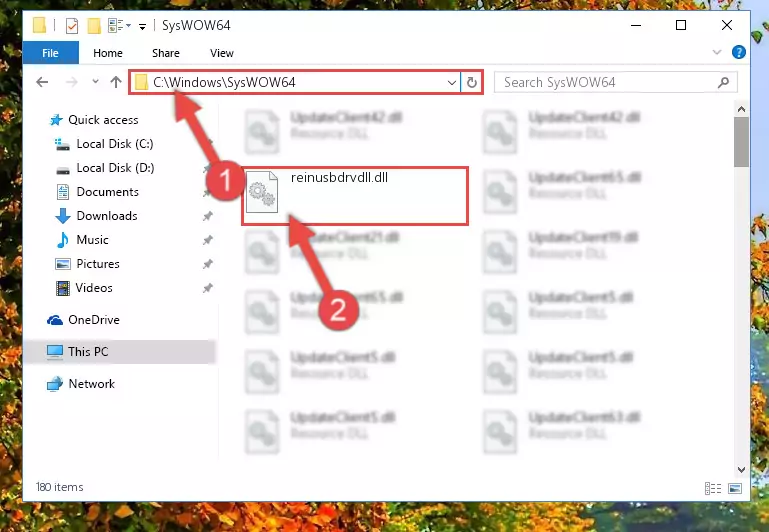Click the Back navigation arrow
Image resolution: width=769 pixels, height=532 pixels.
(42, 82)
